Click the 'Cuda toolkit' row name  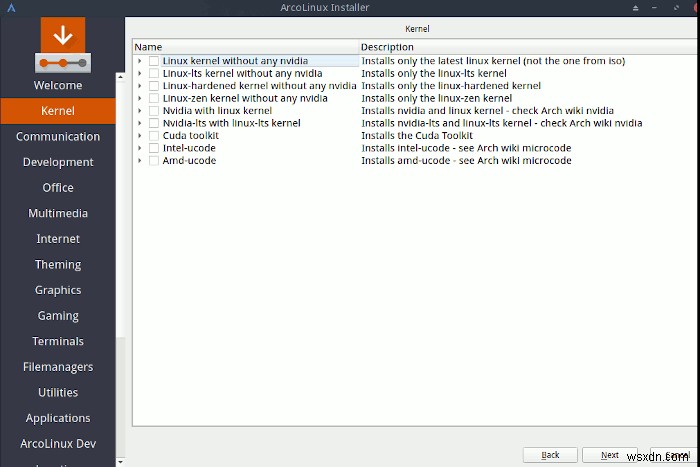coord(191,136)
